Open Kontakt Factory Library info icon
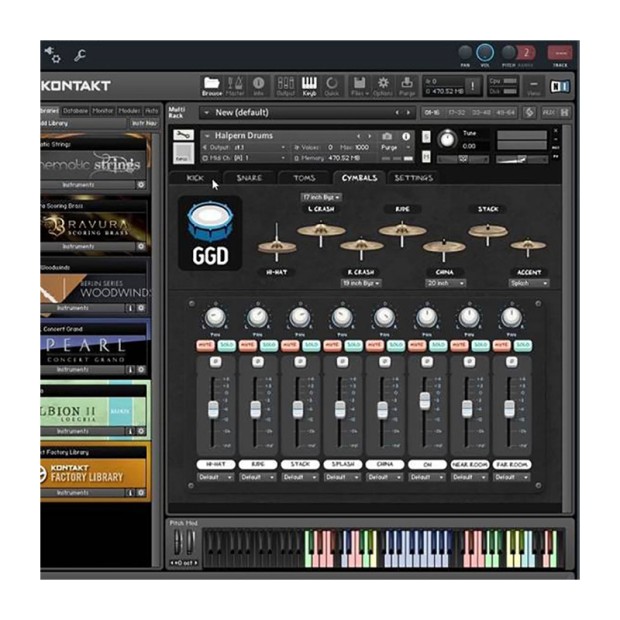 coord(130,493)
